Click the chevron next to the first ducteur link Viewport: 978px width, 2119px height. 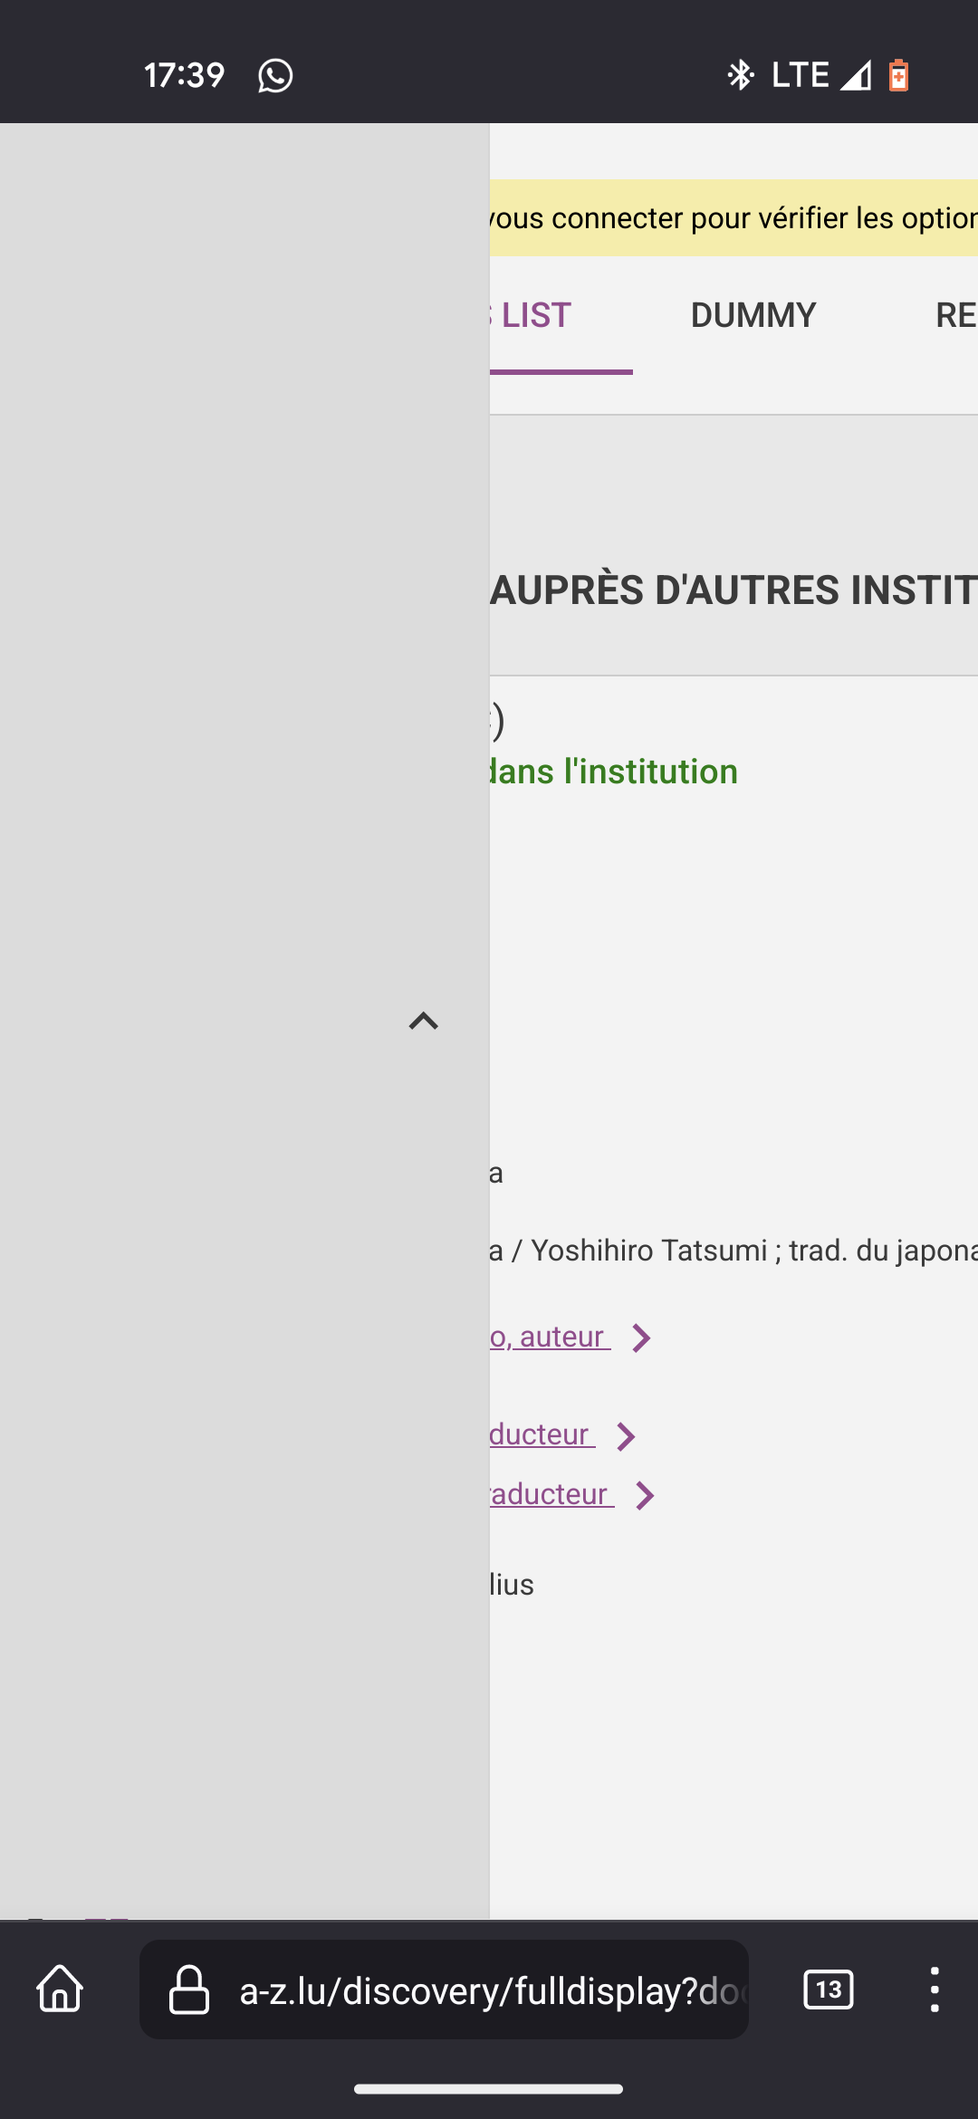(626, 1436)
